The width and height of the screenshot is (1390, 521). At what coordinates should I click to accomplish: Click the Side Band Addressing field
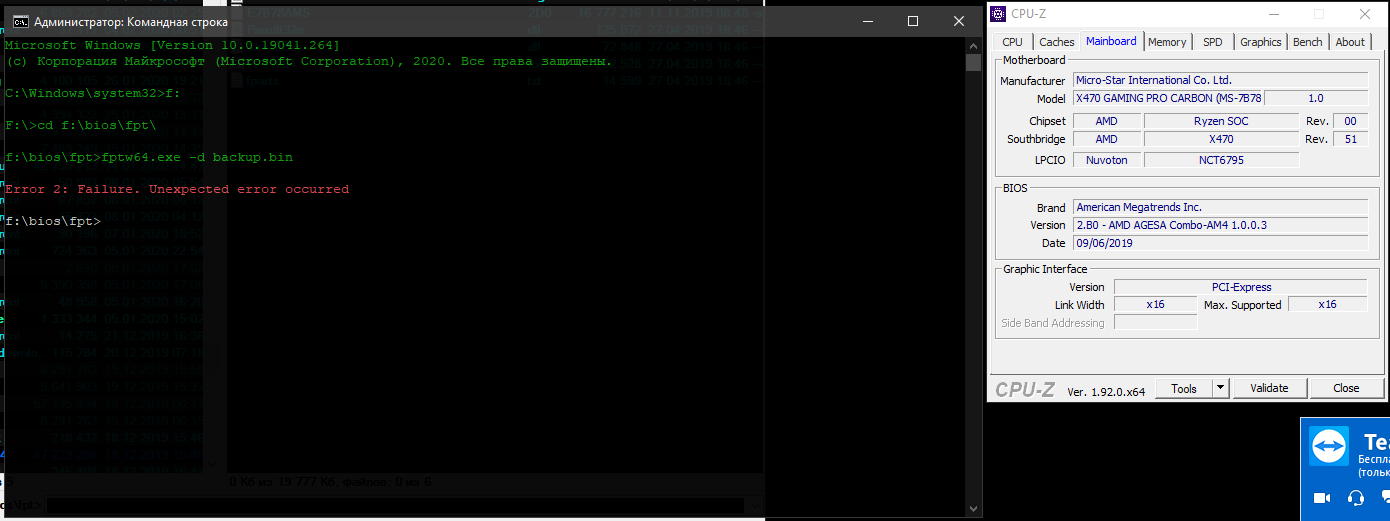click(x=1155, y=323)
